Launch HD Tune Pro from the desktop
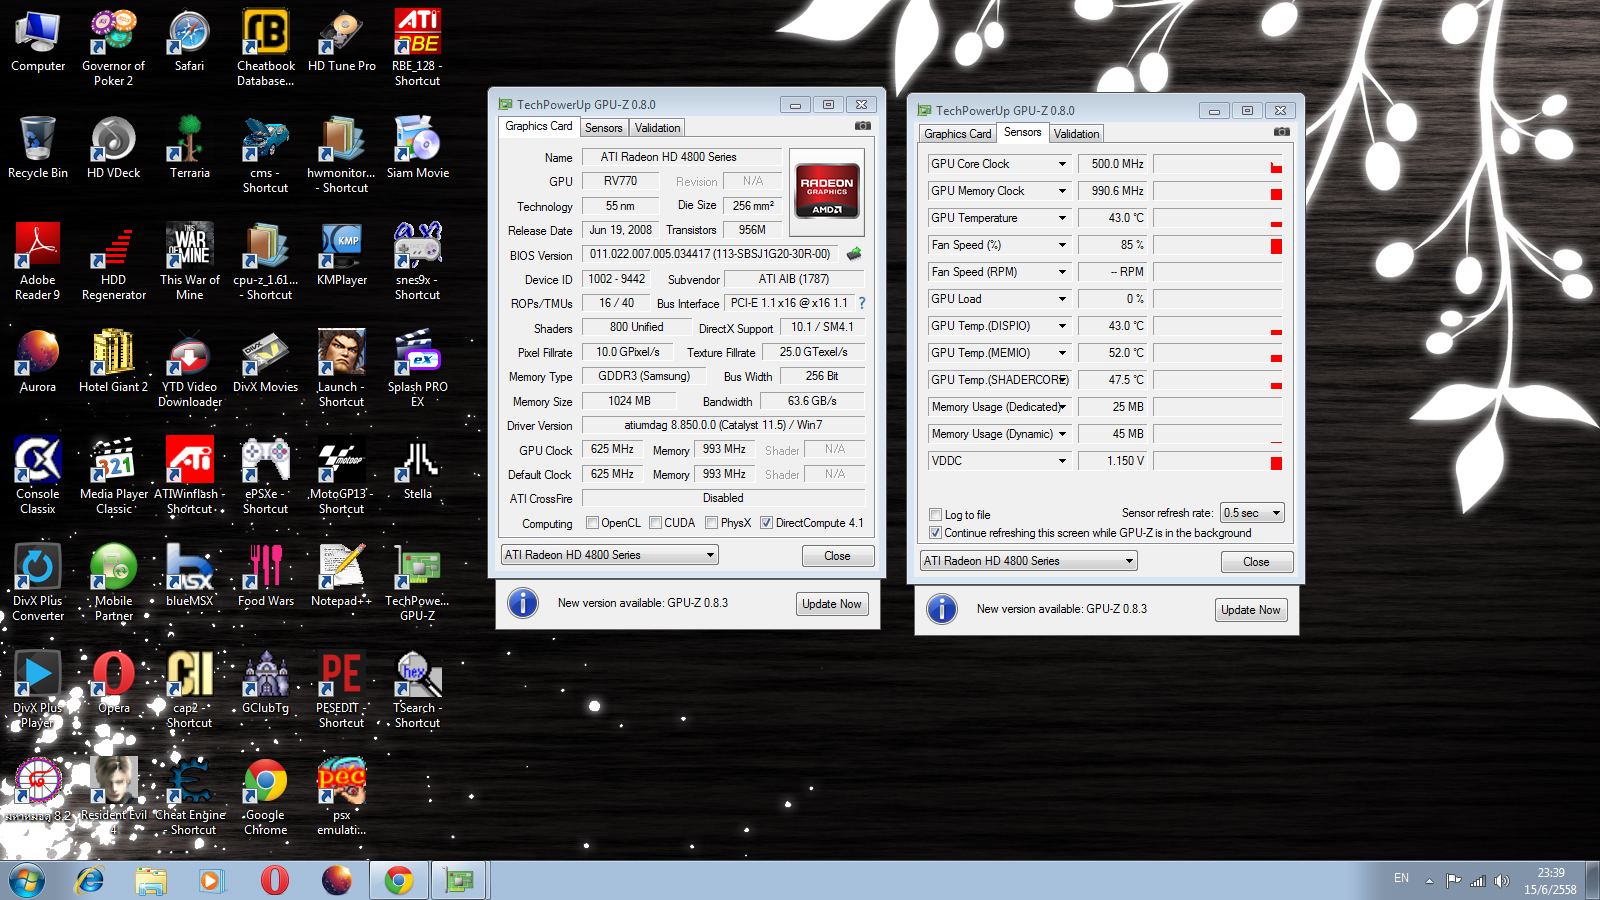The height and width of the screenshot is (900, 1600). point(342,40)
